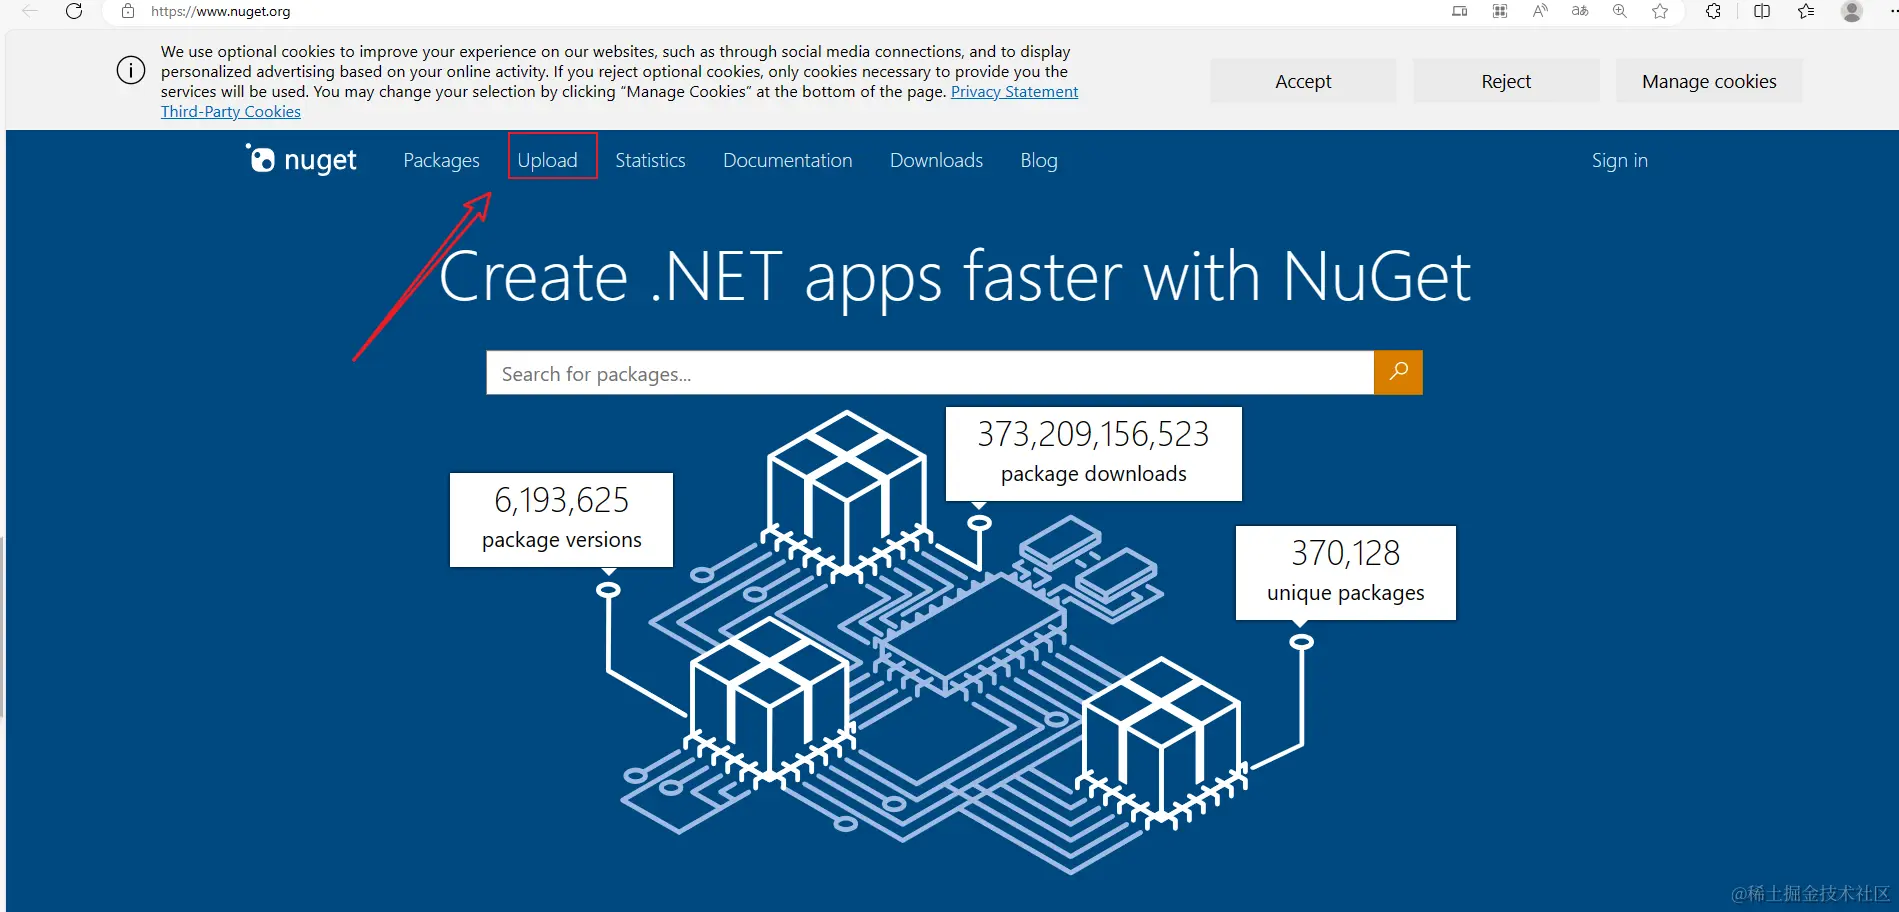This screenshot has height=912, width=1899.
Task: Open the browser profile avatar
Action: (x=1852, y=11)
